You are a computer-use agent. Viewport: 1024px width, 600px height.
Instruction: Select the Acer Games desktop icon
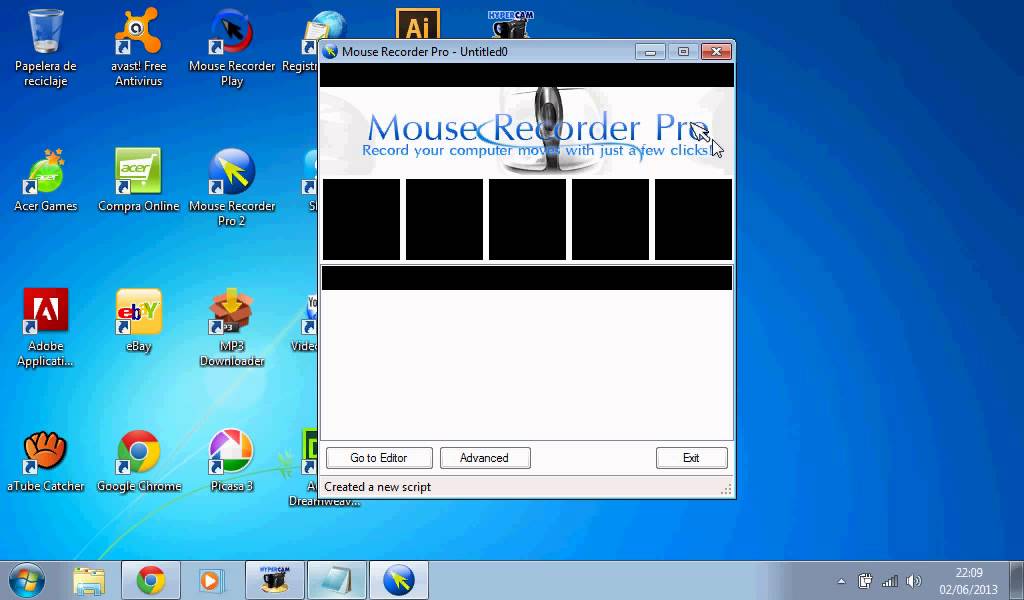(x=46, y=180)
